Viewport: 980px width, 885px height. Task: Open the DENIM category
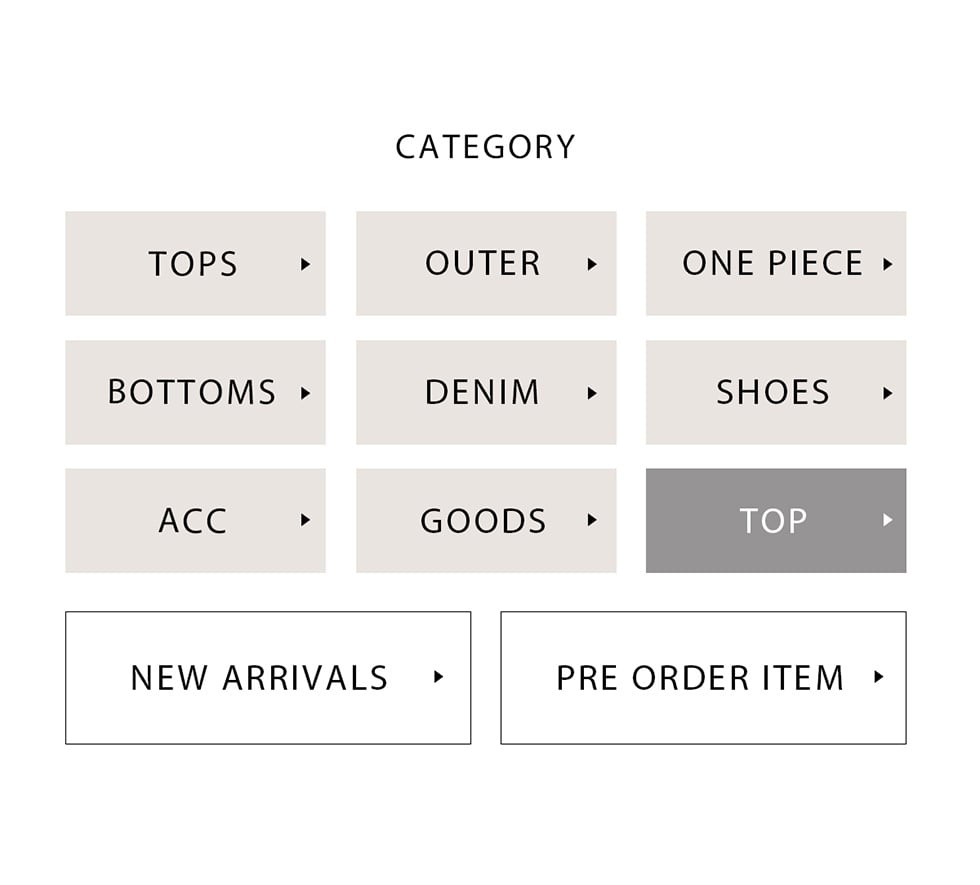(x=482, y=393)
